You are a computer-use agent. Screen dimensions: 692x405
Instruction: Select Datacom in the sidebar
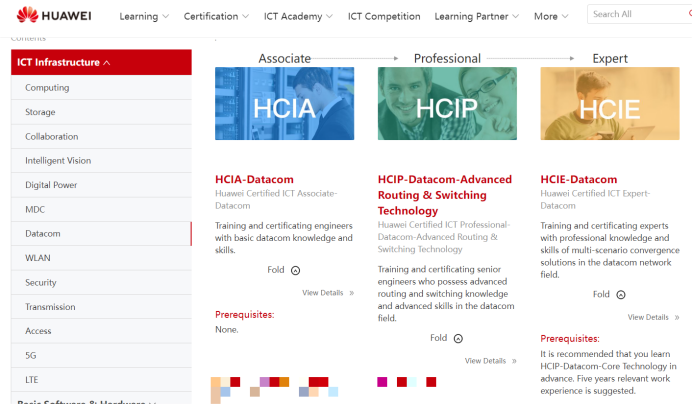click(101, 233)
